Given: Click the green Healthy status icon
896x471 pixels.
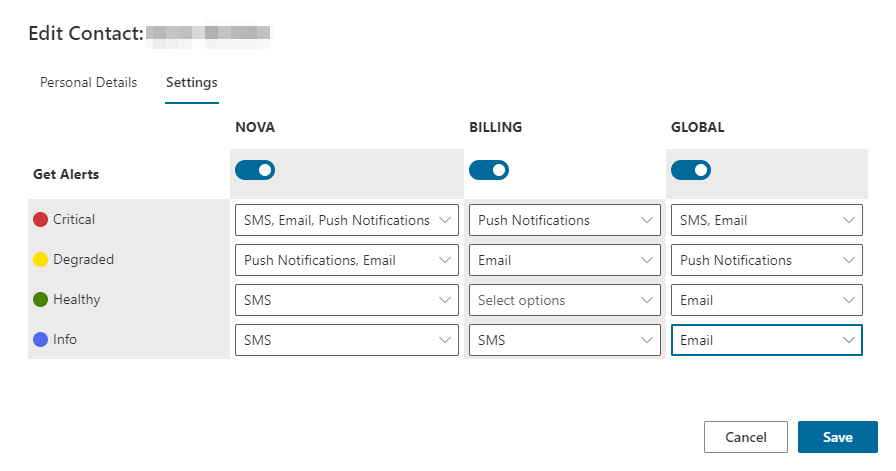Looking at the screenshot, I should (41, 300).
